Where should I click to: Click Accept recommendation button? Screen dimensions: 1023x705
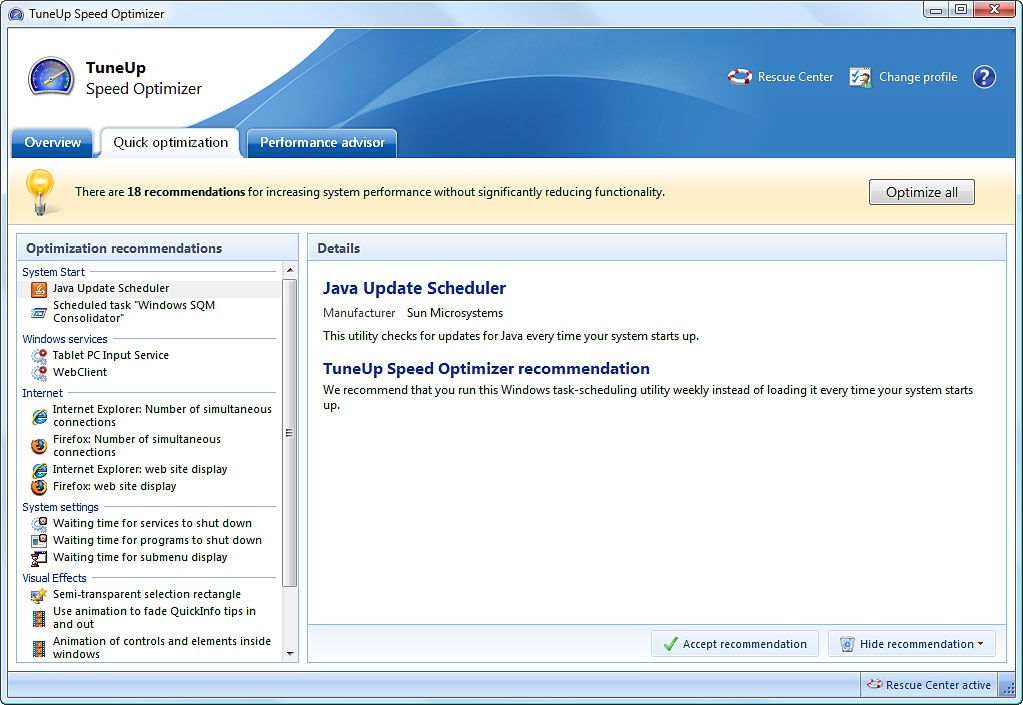pyautogui.click(x=735, y=644)
